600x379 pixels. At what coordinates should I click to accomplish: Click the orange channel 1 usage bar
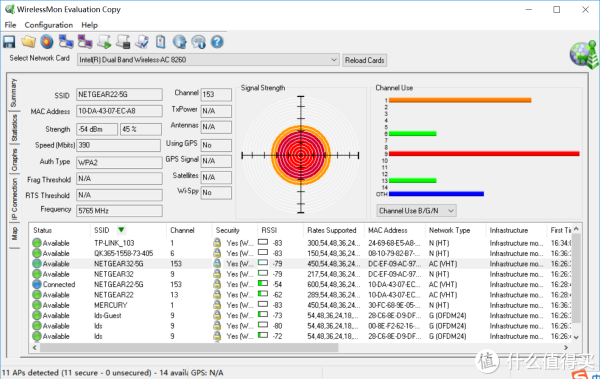pyautogui.click(x=460, y=100)
